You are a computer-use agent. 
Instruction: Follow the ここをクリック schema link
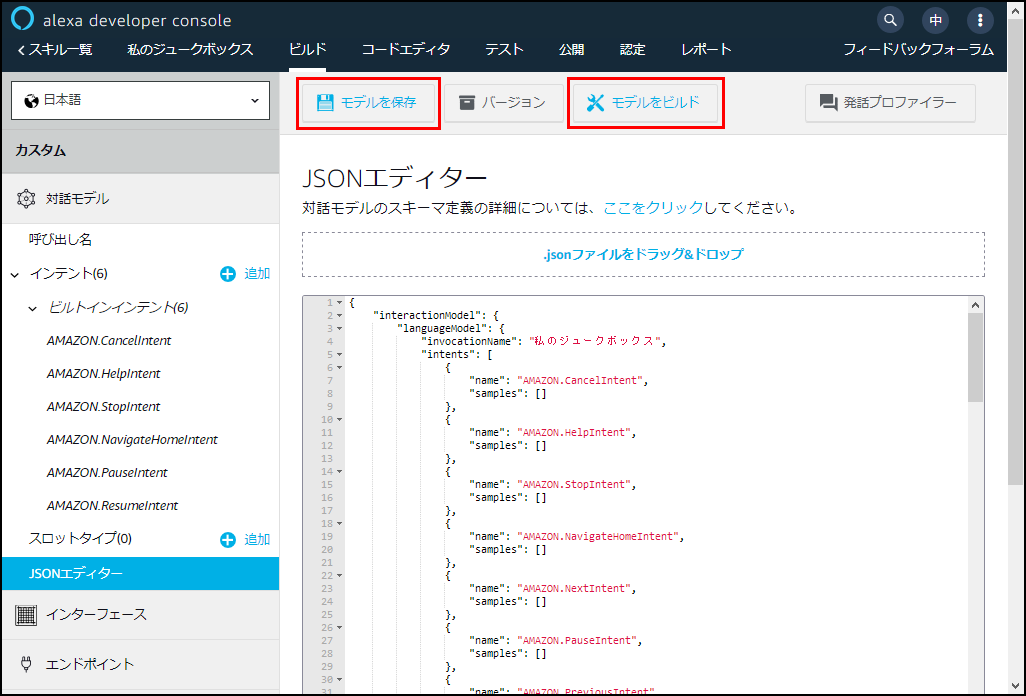(x=653, y=209)
